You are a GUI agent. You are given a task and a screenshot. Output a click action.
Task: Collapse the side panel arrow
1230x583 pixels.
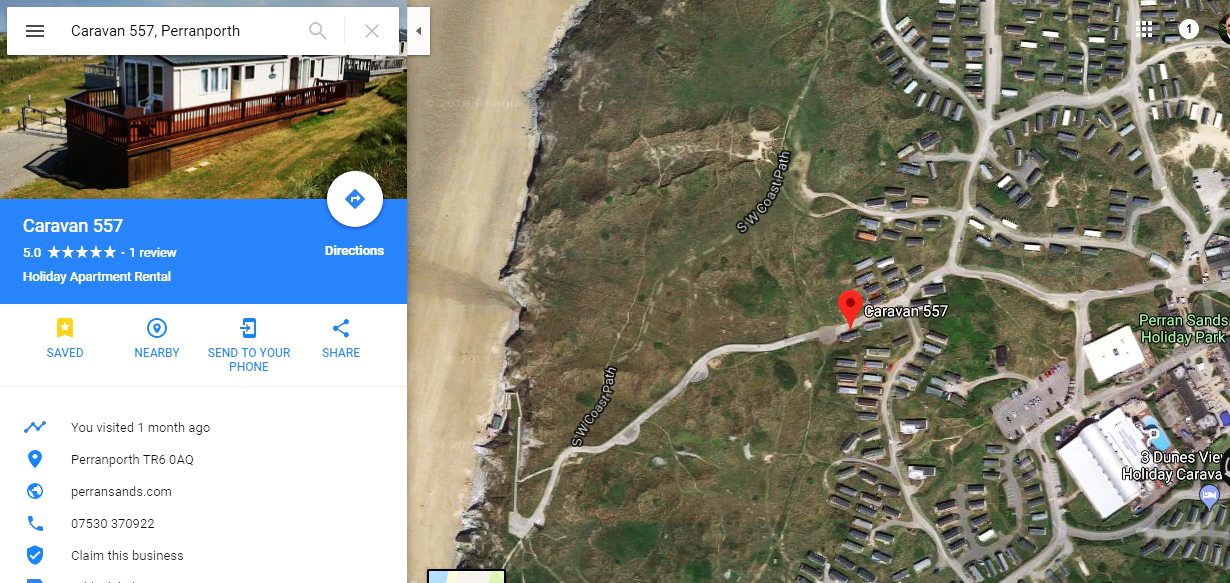click(418, 31)
